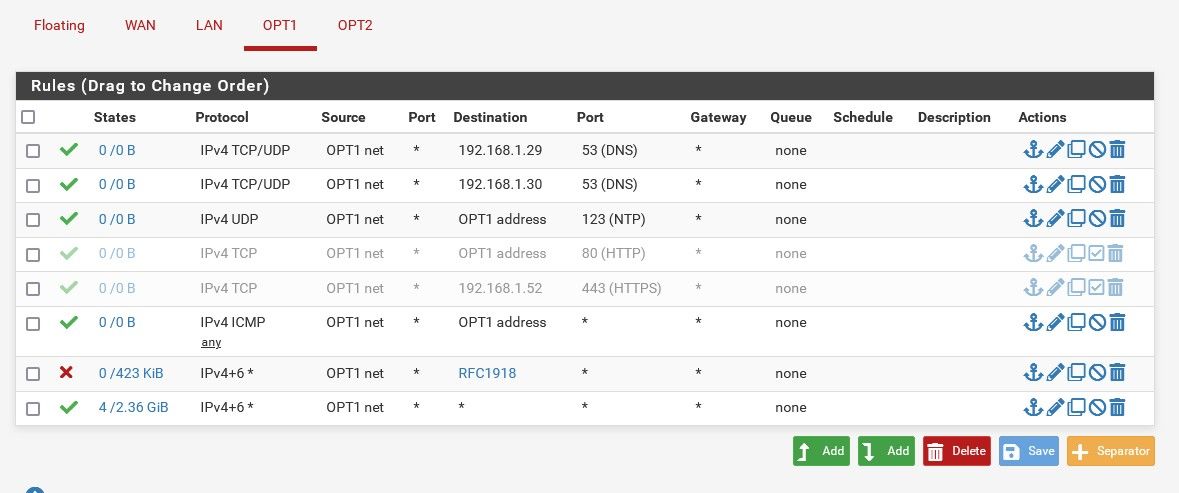The image size is (1179, 493).
Task: Check the box for 192.168.1.29 rule
Action: point(33,151)
